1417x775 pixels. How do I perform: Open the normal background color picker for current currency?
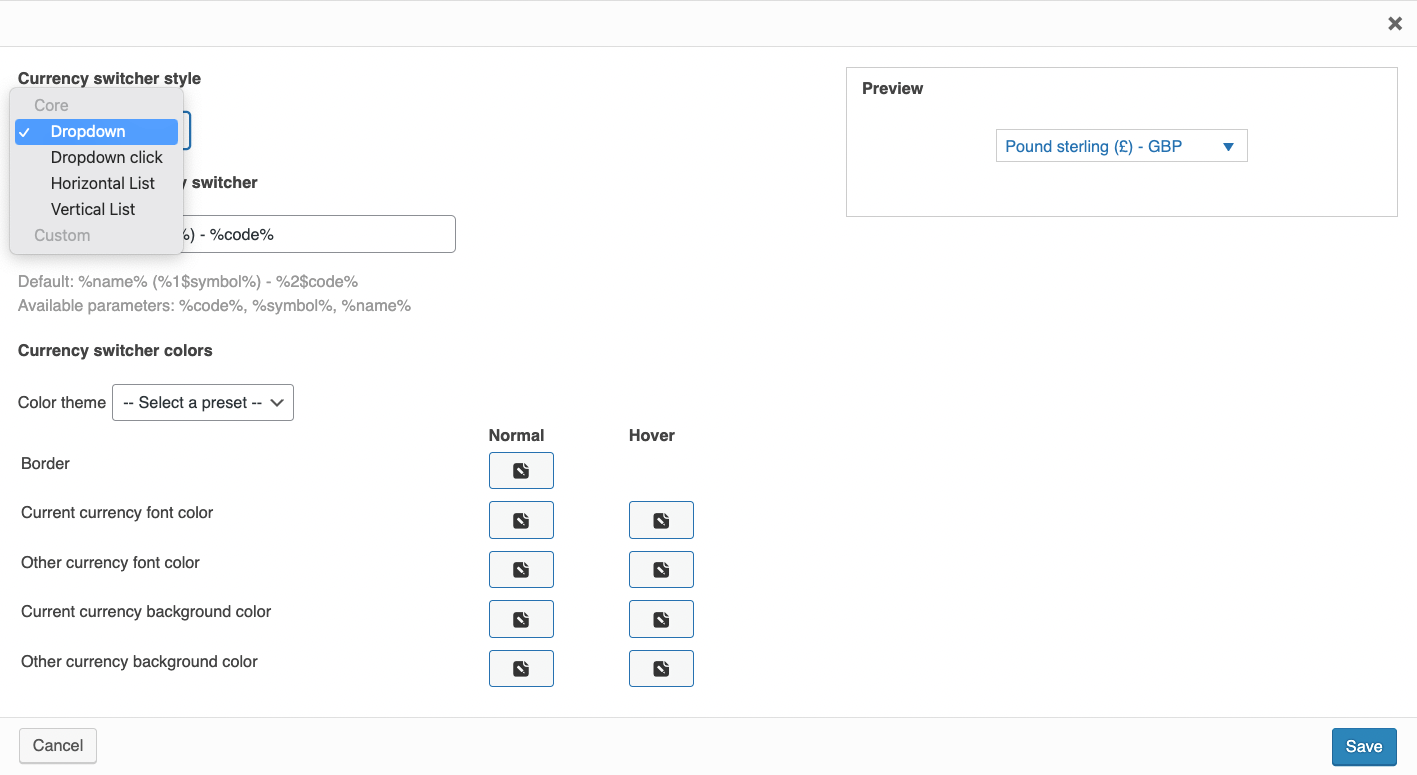coord(521,618)
